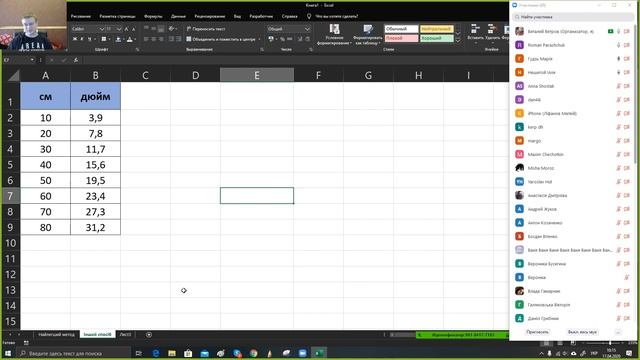Switch to the Лист3 sheet tab
The width and height of the screenshot is (640, 360).
click(125, 335)
